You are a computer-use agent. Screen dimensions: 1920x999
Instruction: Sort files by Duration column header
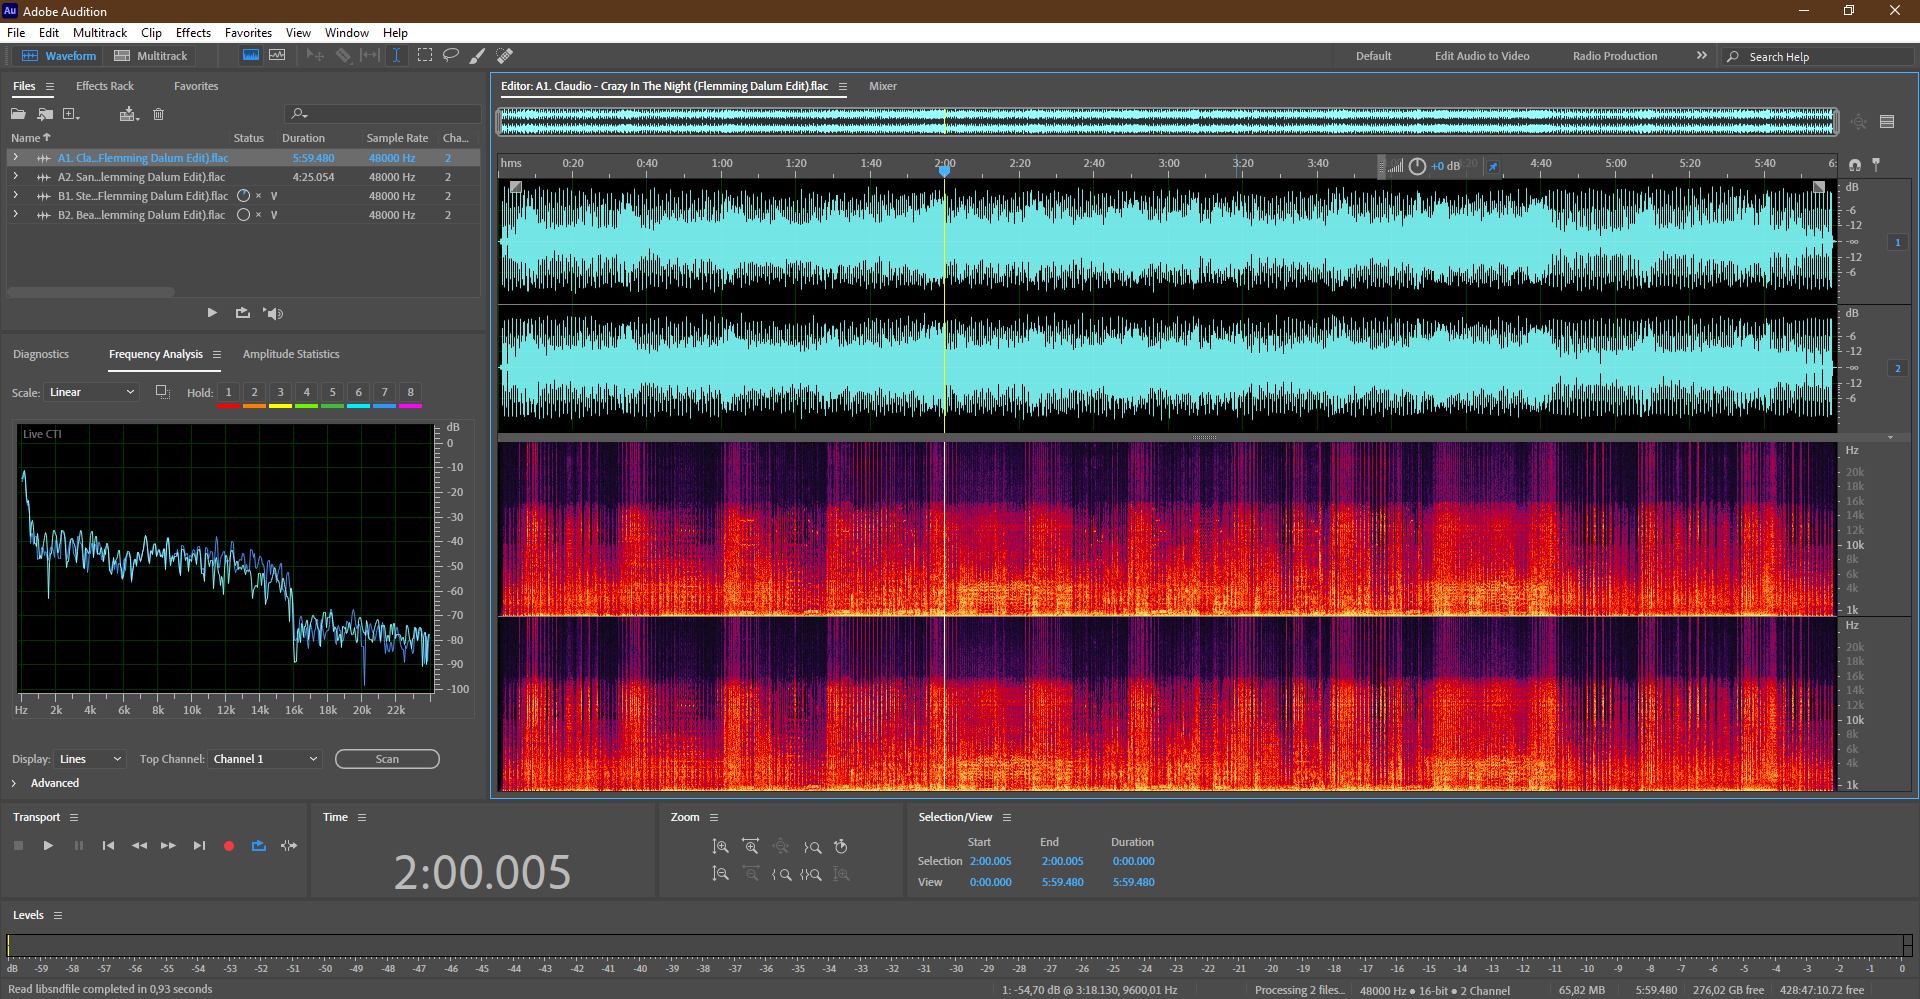pos(303,138)
